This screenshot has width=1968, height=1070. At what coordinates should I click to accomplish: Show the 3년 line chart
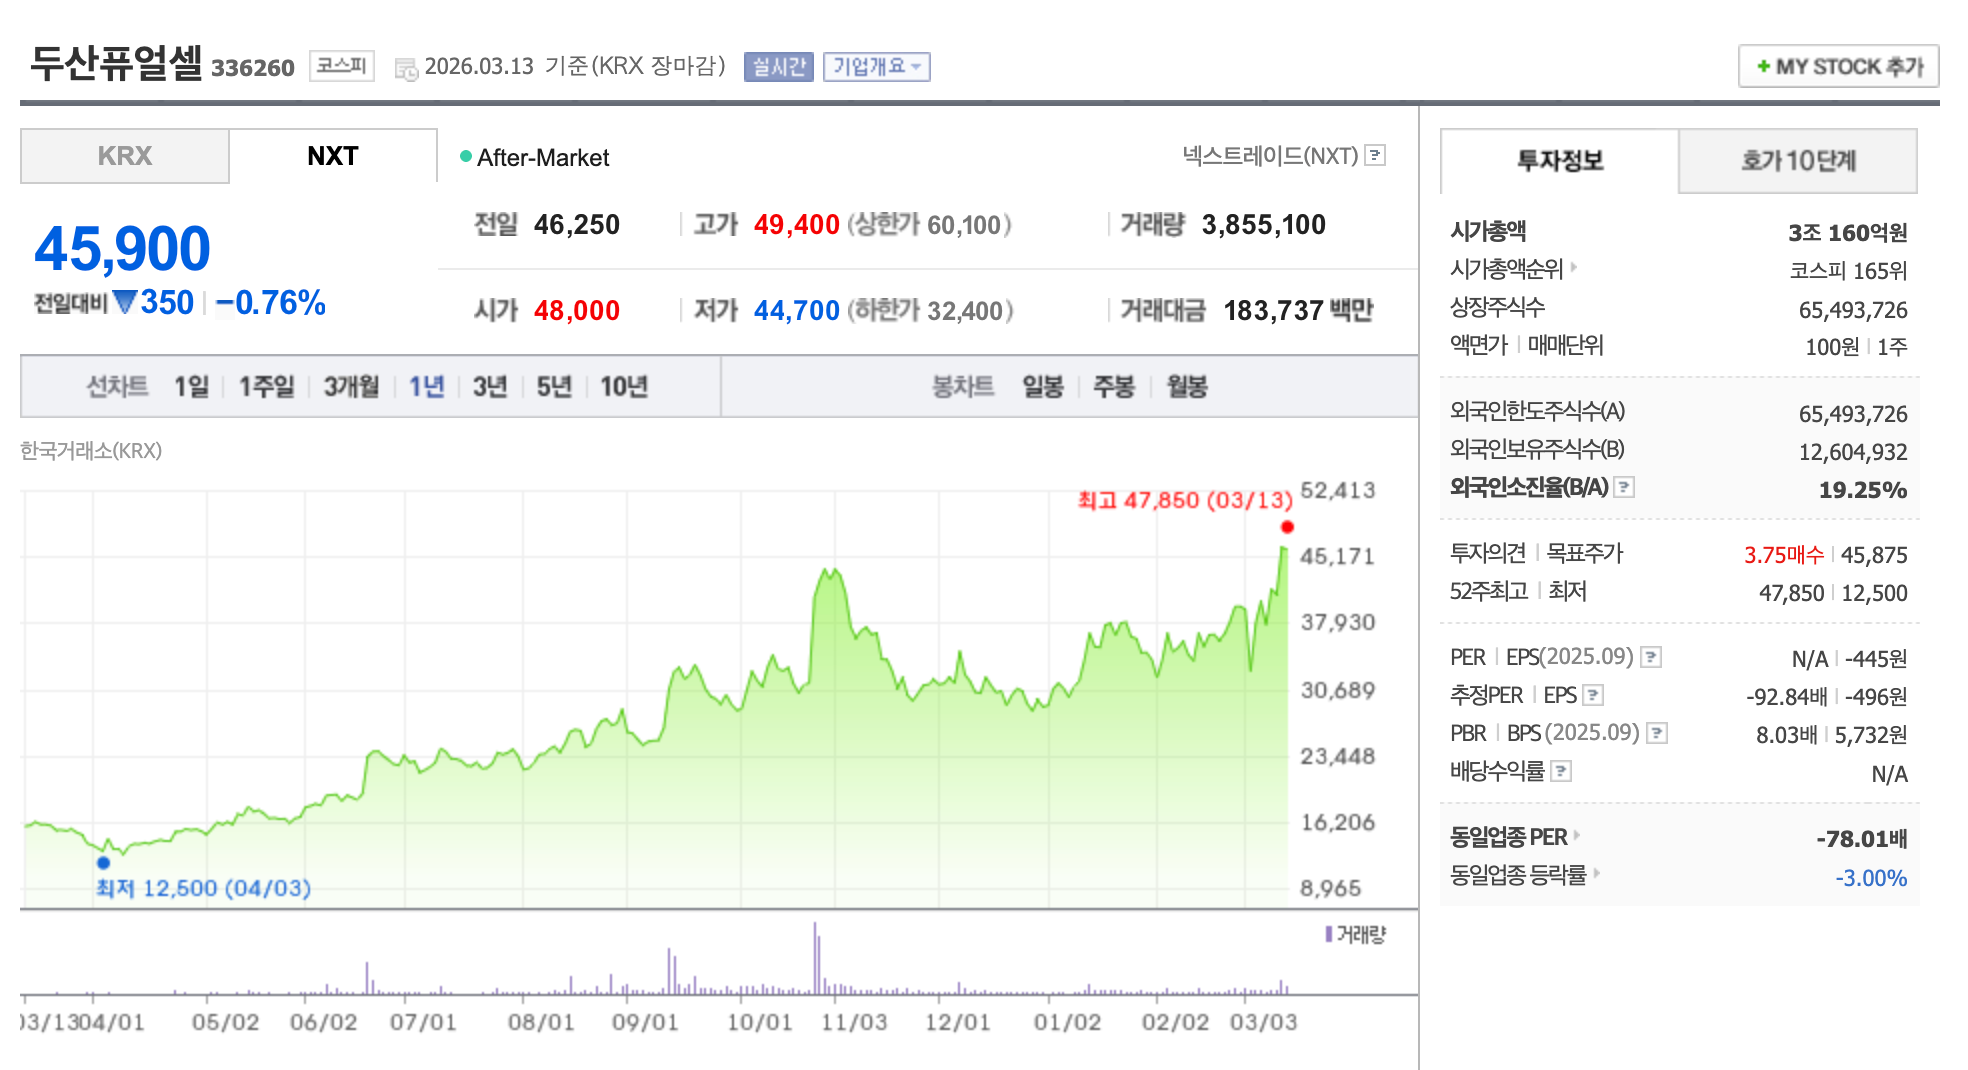point(490,386)
